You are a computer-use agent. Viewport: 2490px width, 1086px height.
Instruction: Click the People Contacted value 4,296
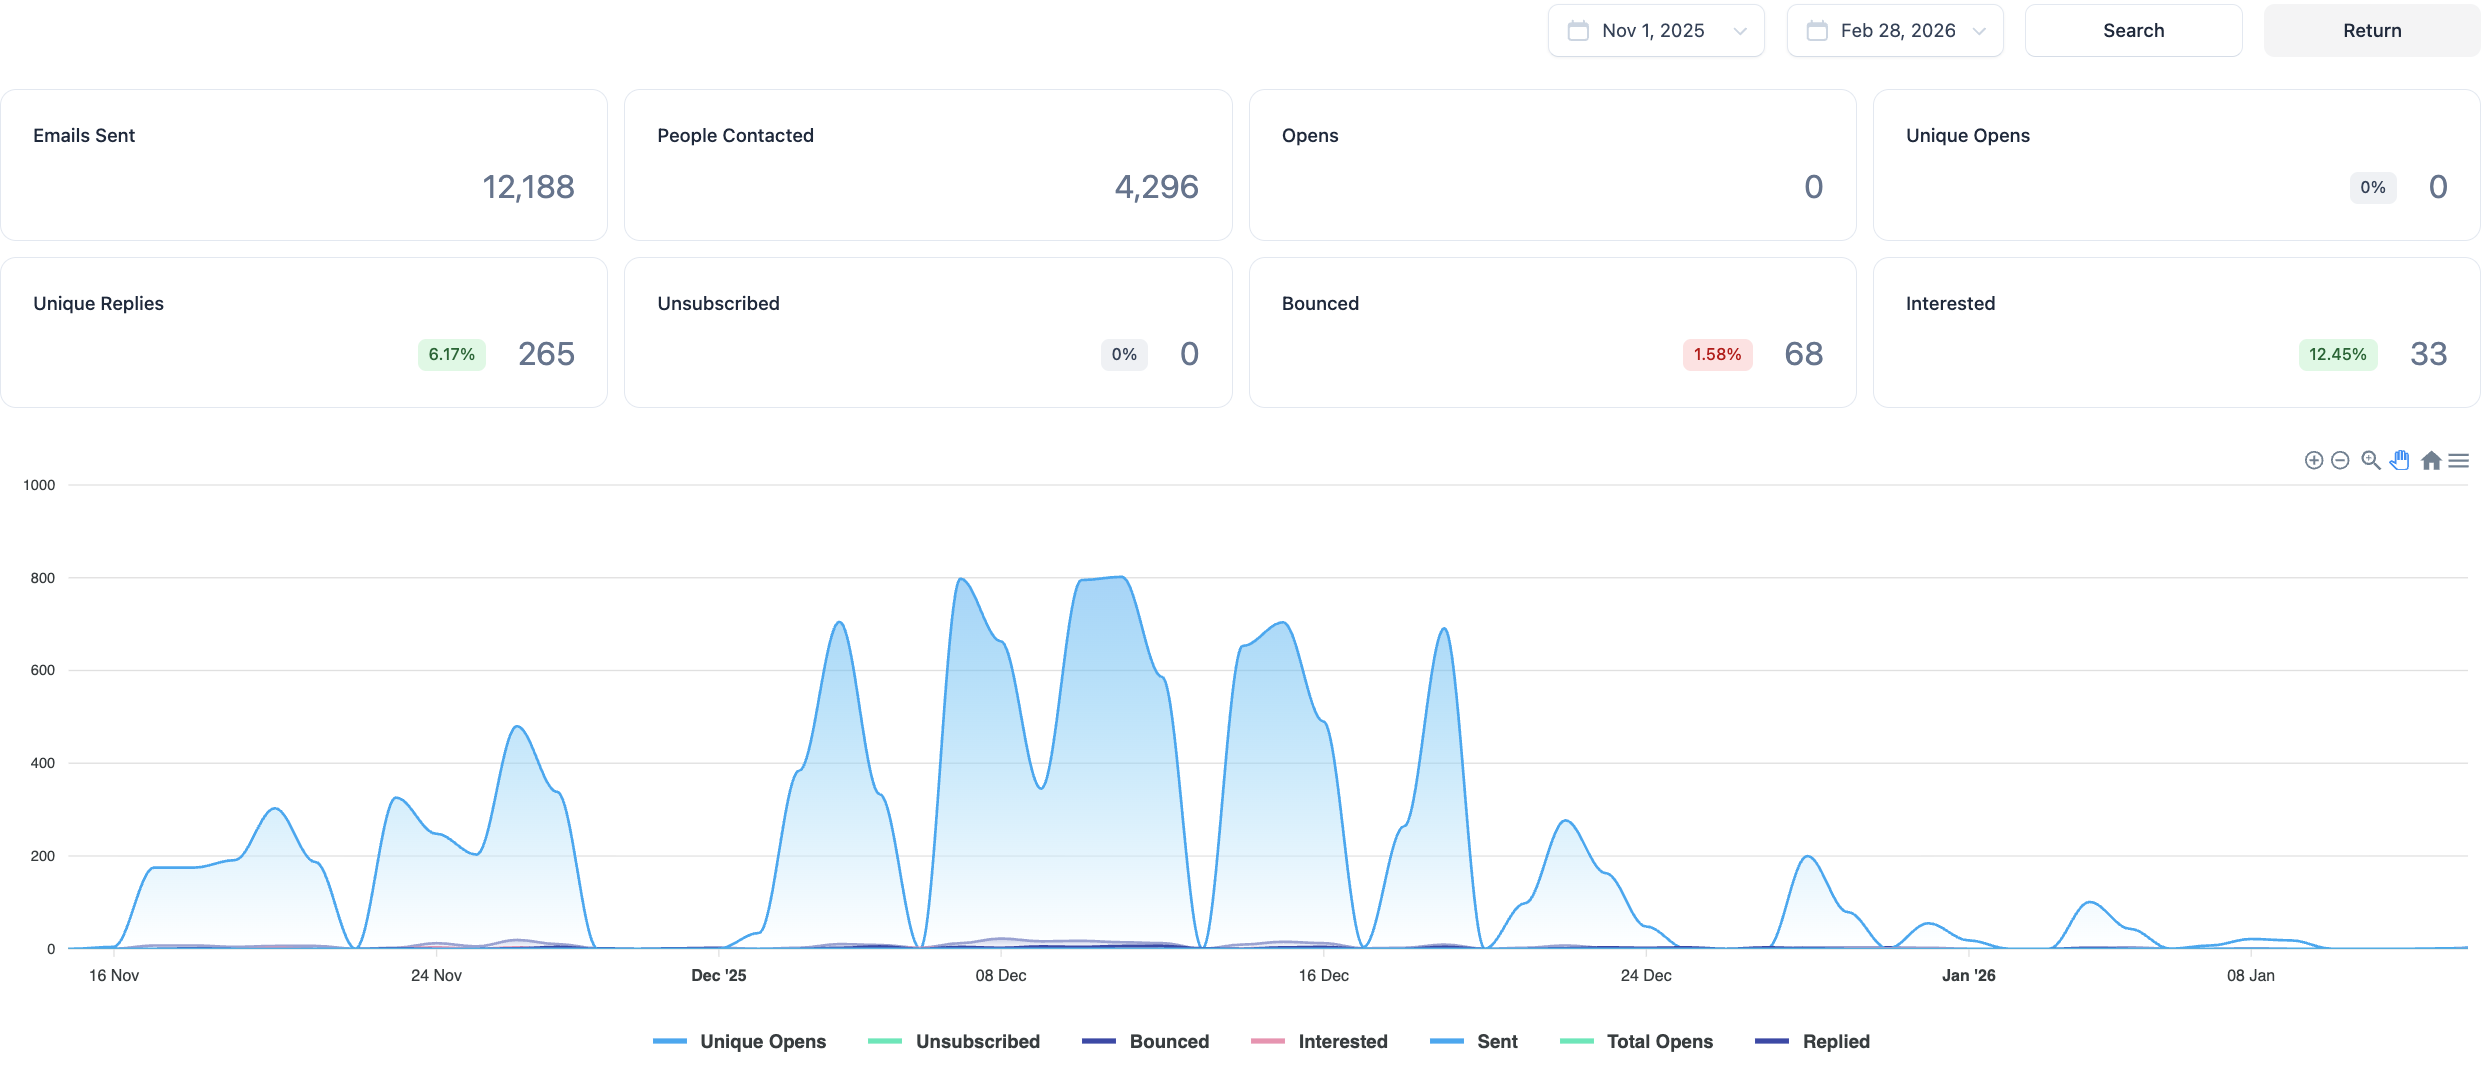point(1156,187)
